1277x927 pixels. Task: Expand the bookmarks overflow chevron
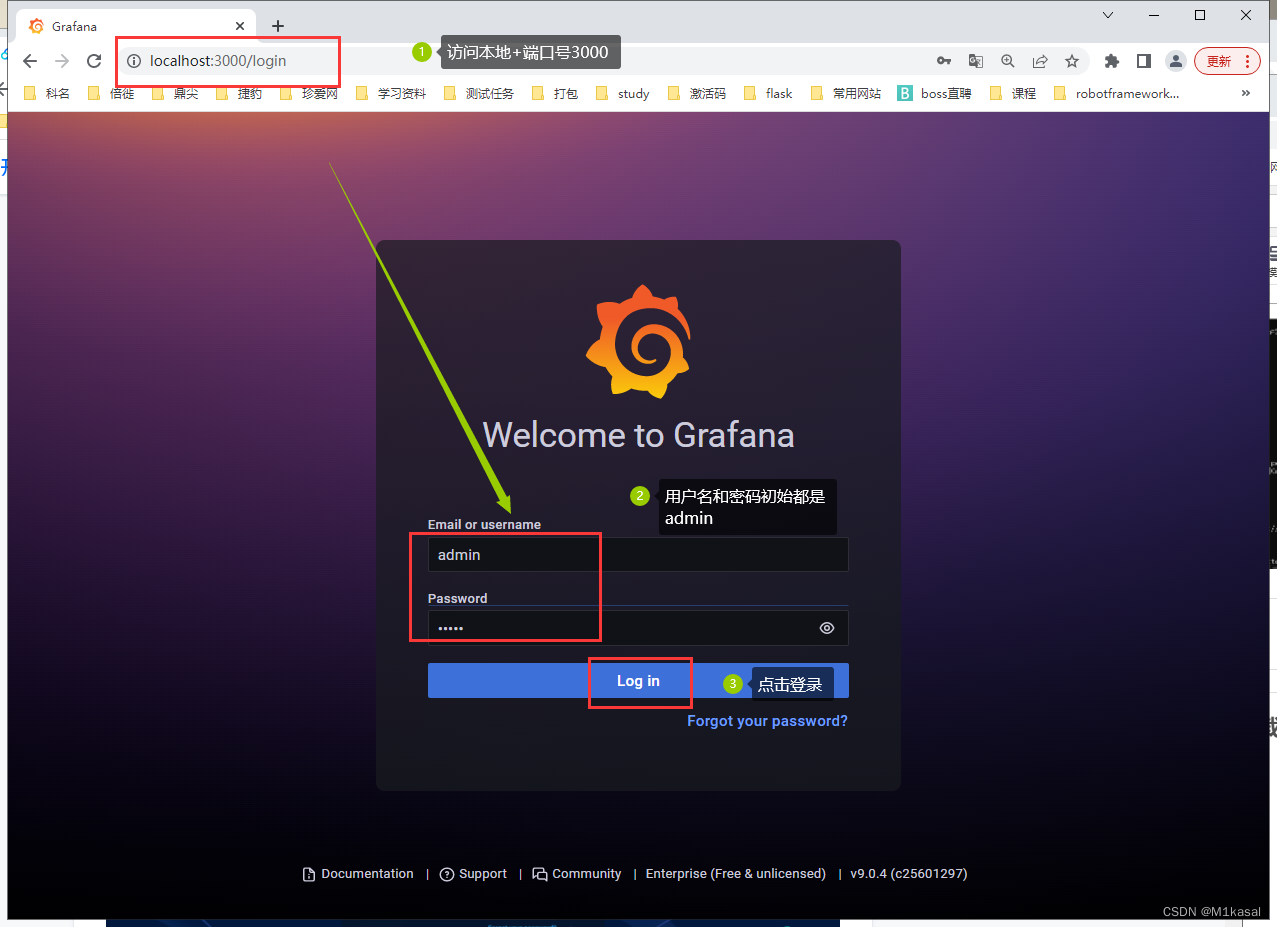[x=1245, y=93]
